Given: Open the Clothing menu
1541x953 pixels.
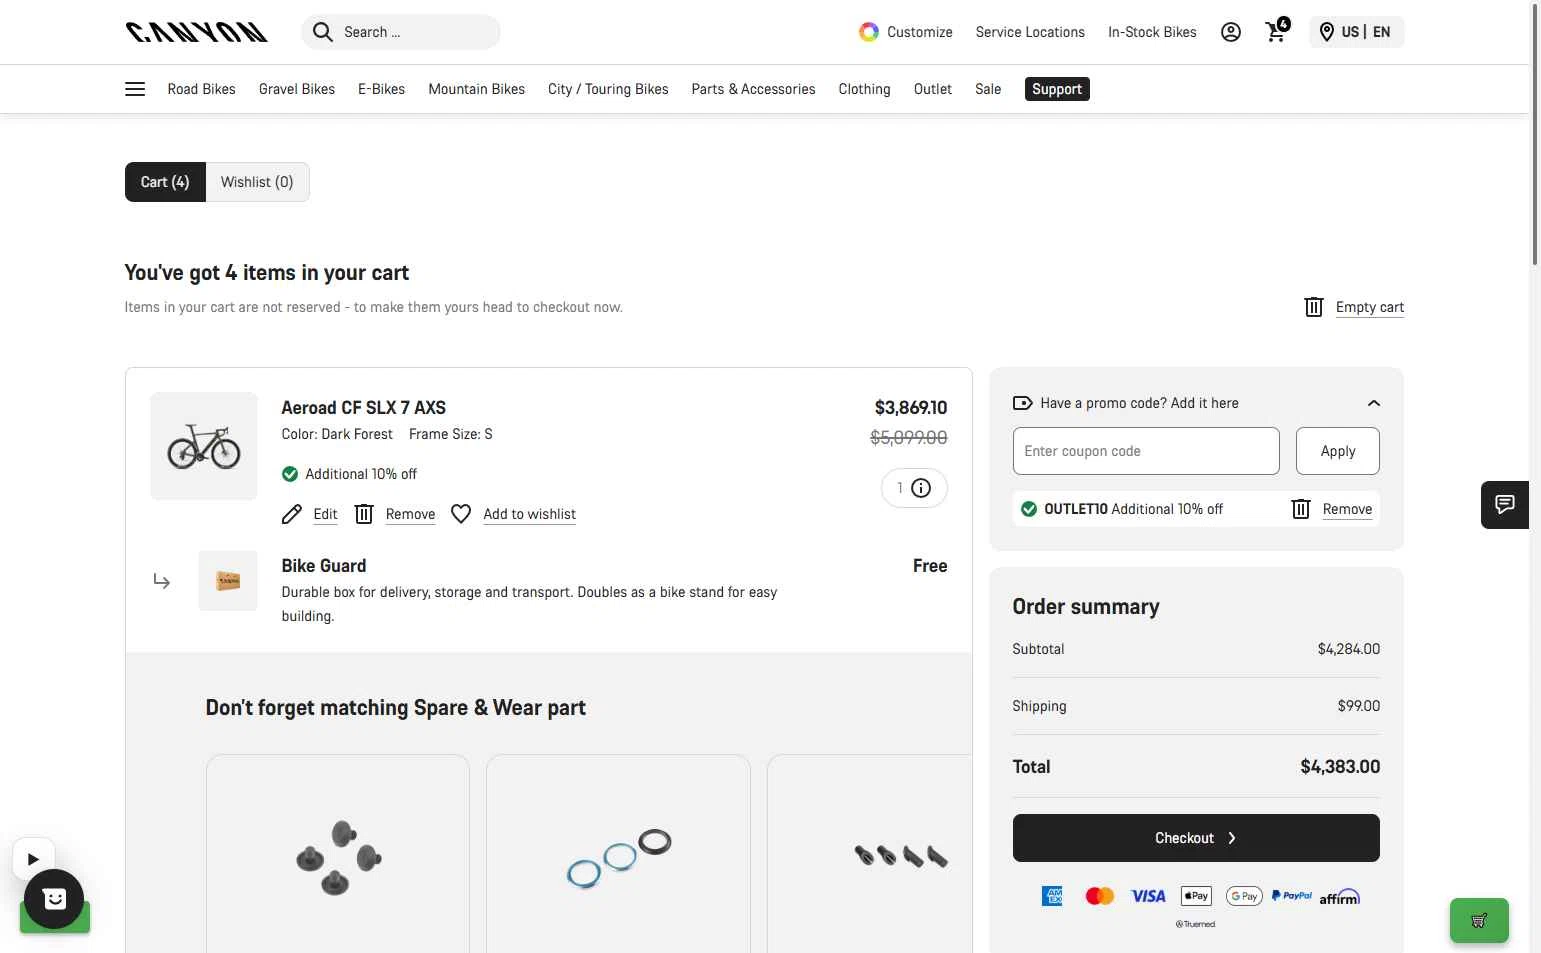Looking at the screenshot, I should click(864, 89).
